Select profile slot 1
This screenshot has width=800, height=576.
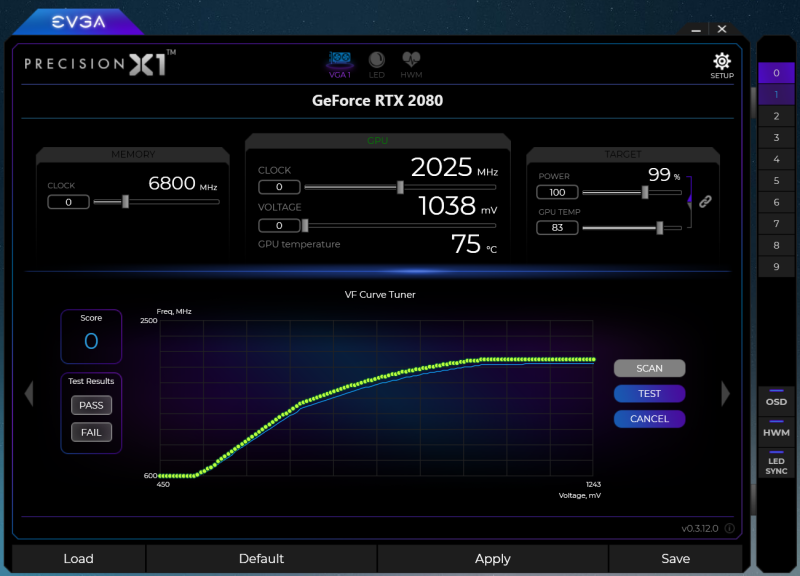coord(776,94)
